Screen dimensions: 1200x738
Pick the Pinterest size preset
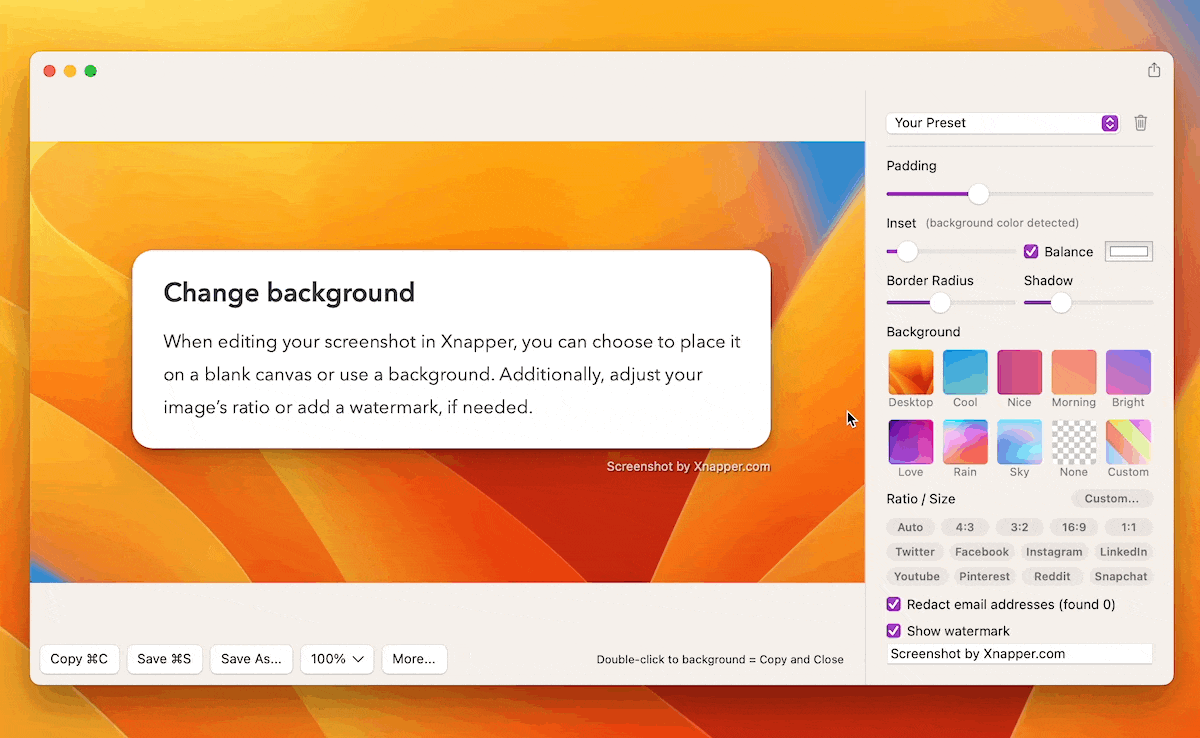click(985, 577)
